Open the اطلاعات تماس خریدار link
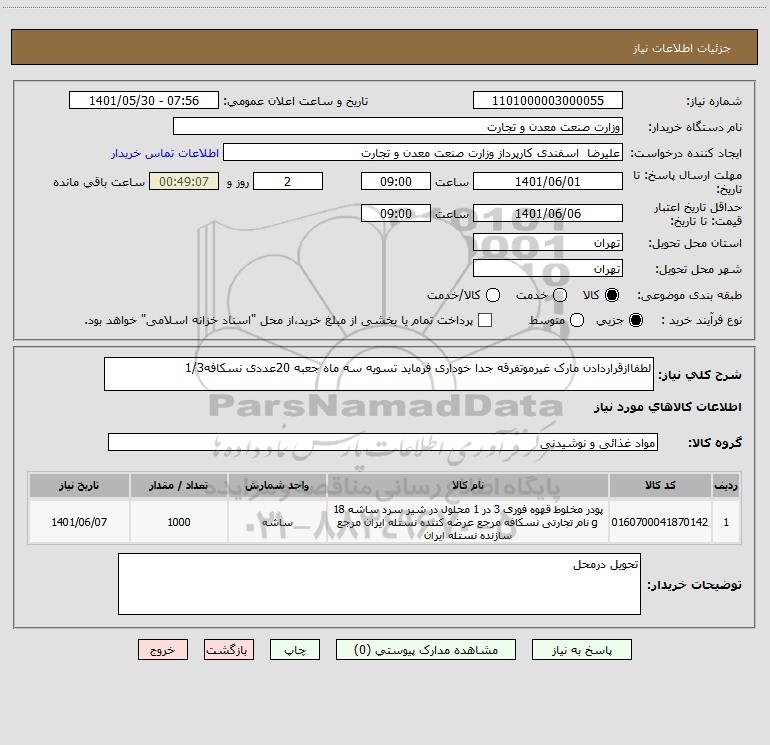770x745 pixels. 165,153
